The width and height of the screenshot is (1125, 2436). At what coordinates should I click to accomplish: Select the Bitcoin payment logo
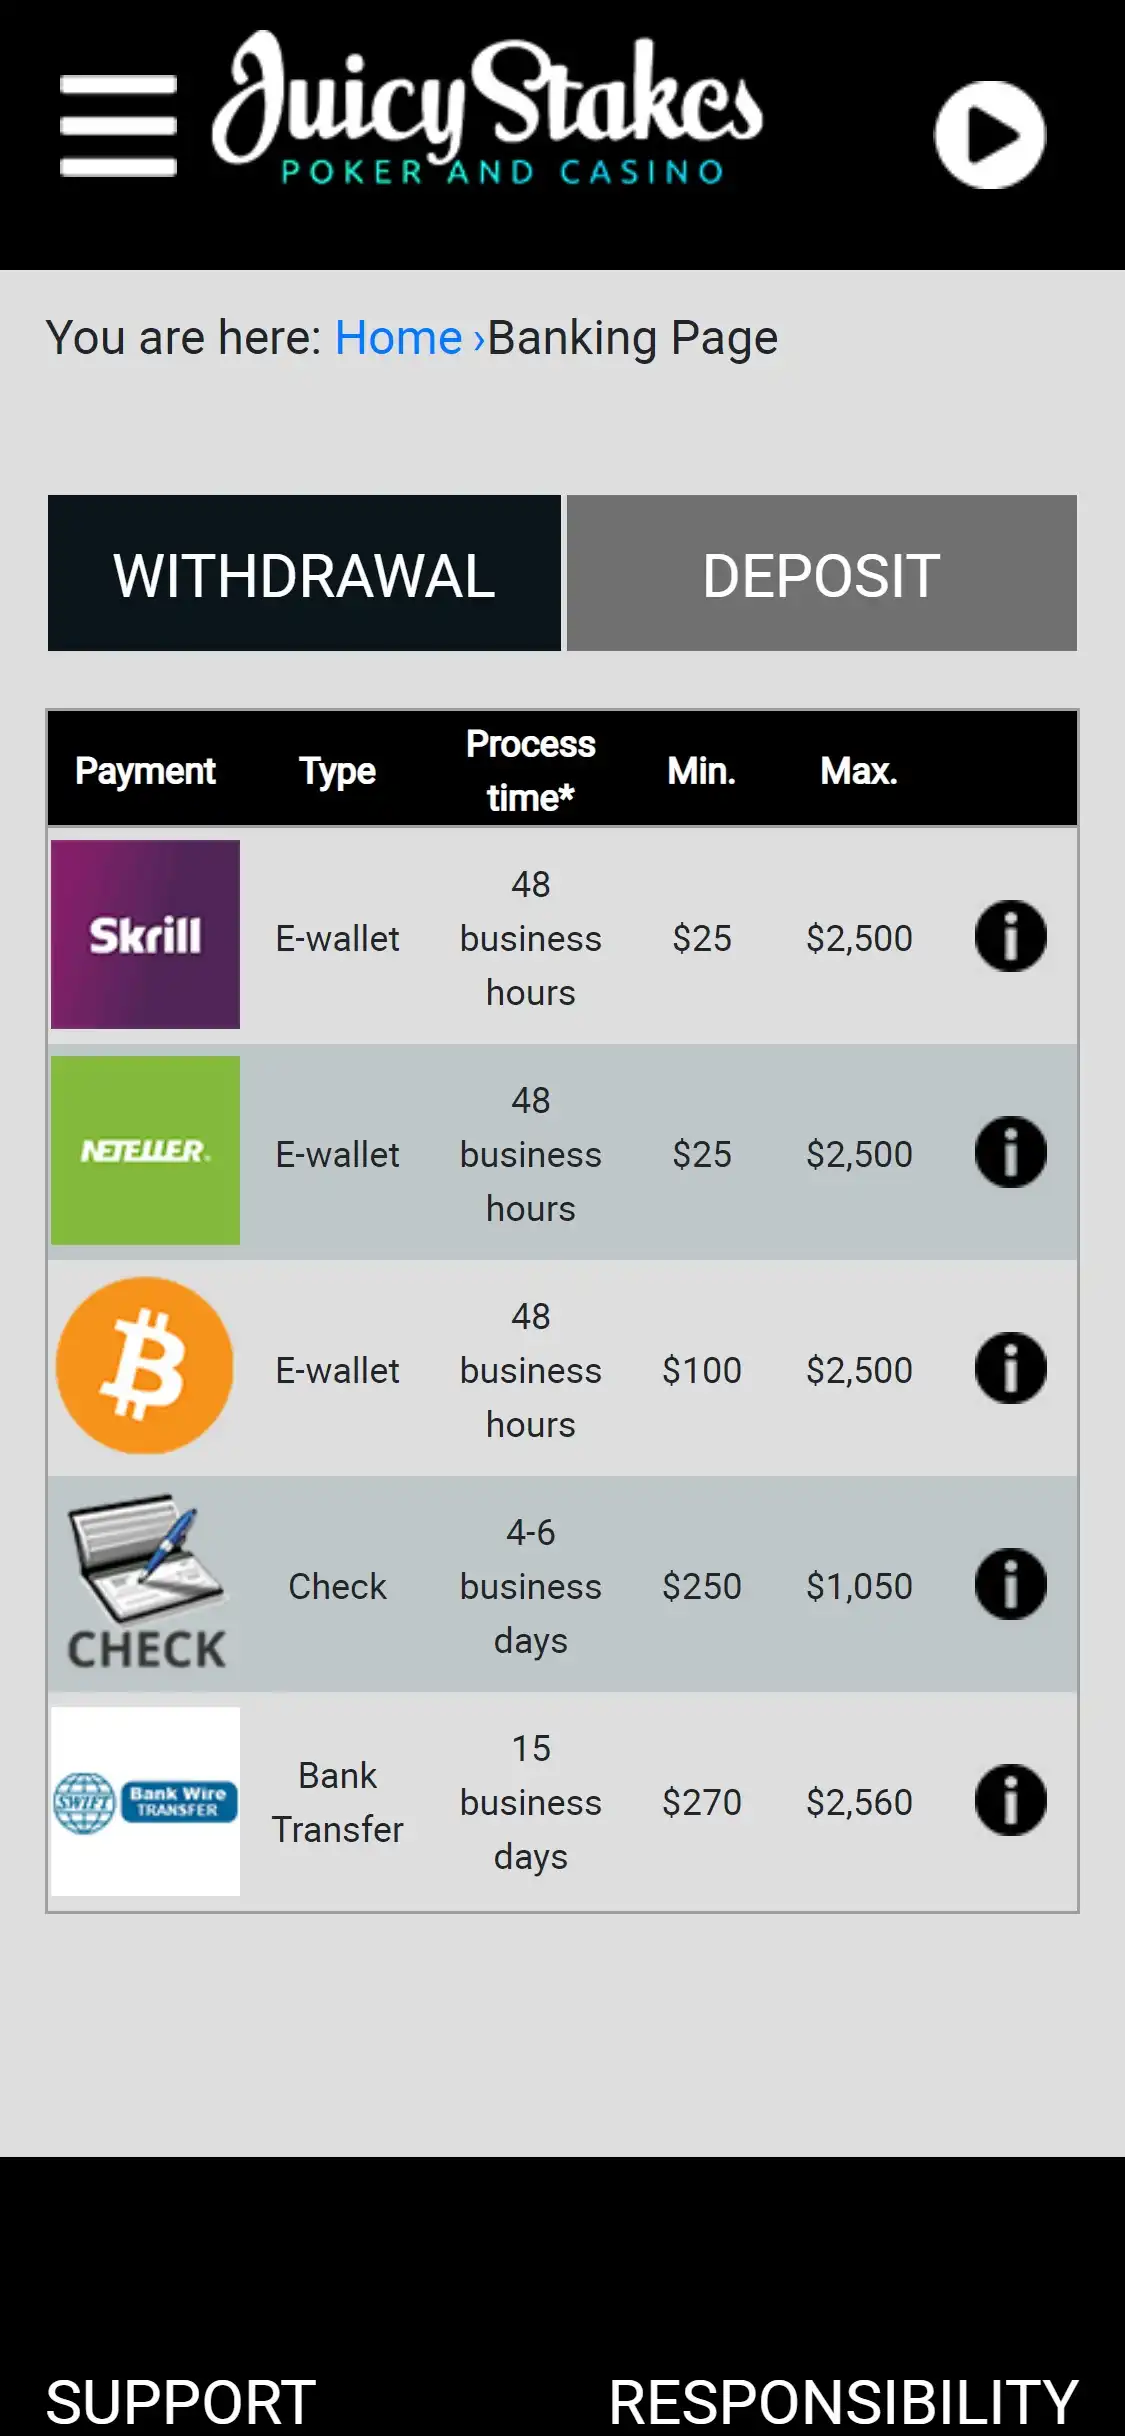coord(146,1366)
